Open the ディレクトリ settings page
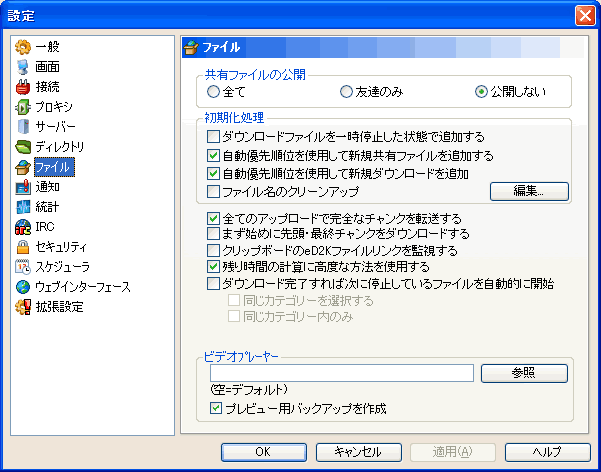601x472 pixels. point(60,147)
